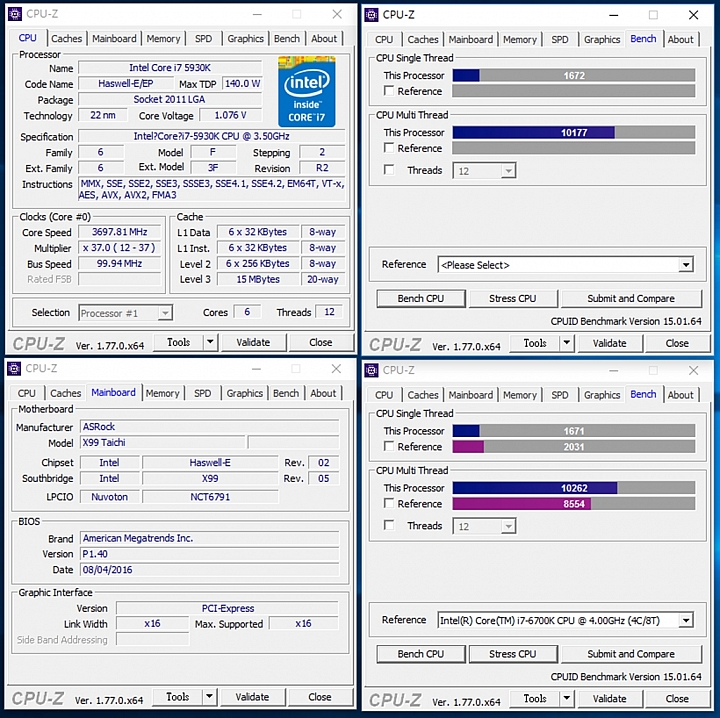Image resolution: width=720 pixels, height=718 pixels.
Task: Click the CPU-Z app icon in bottom-left window title bar
Action: (14, 369)
